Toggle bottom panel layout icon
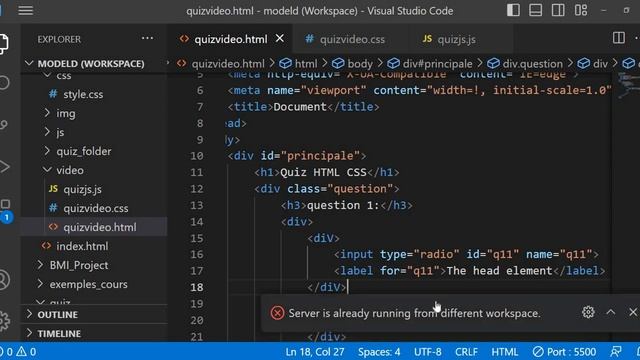Screen dimensions: 640x360 pos(536,10)
